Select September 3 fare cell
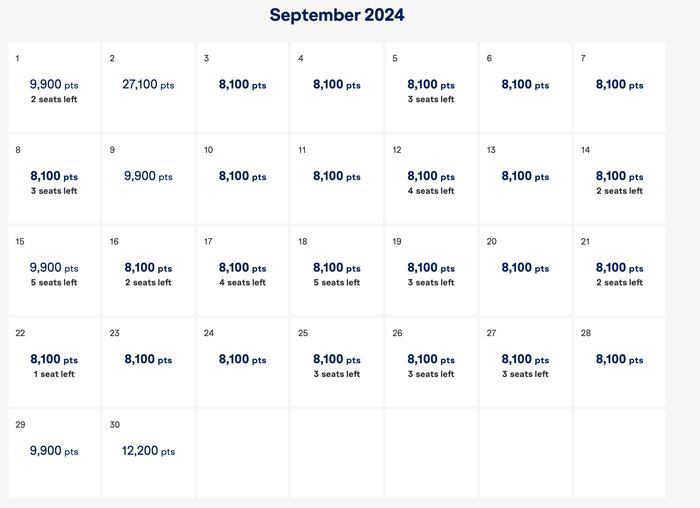The width and height of the screenshot is (700, 508). pos(242,87)
